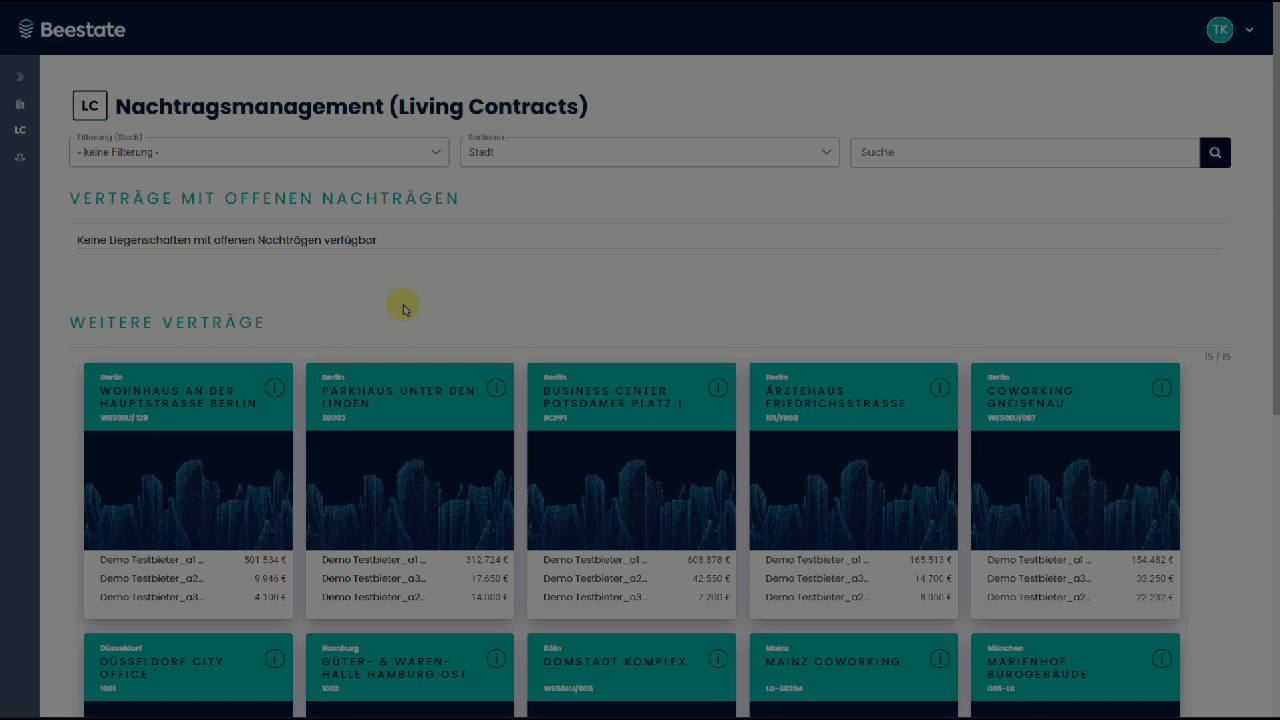1280x720 pixels.
Task: Click info icon on Düsseldorf City Office
Action: click(275, 659)
